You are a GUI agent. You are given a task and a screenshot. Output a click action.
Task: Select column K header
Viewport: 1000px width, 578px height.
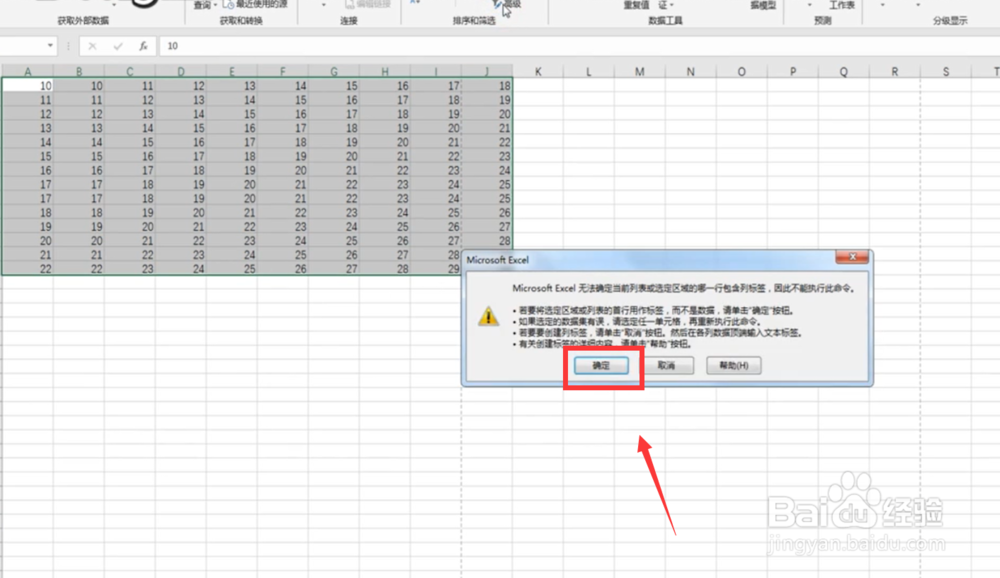538,71
